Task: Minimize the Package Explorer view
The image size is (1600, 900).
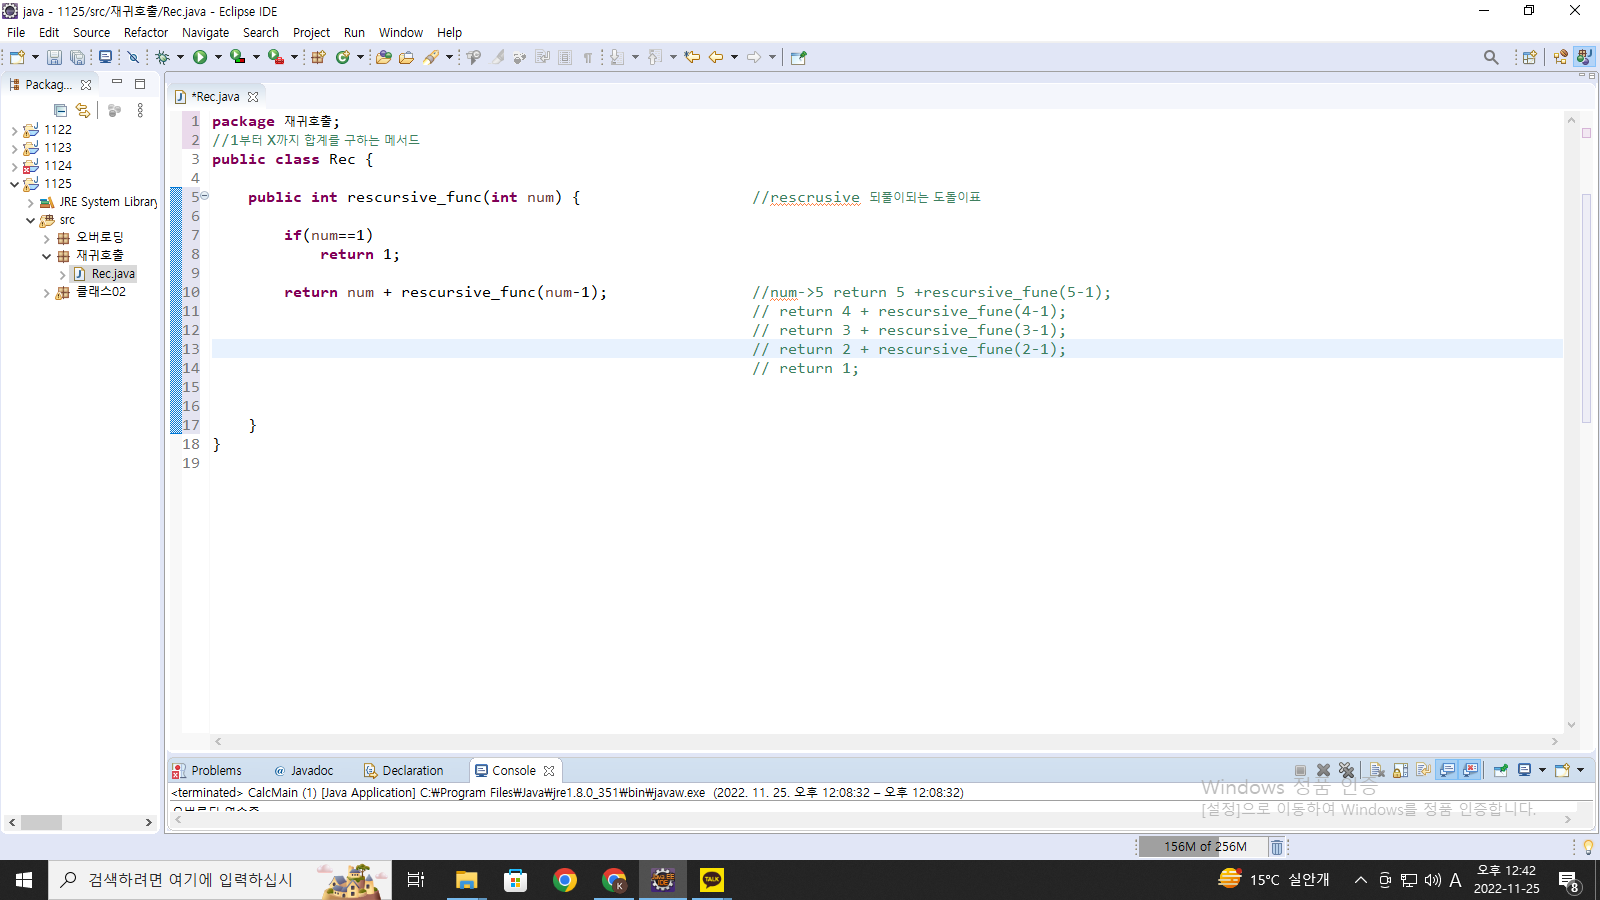Action: (117, 83)
